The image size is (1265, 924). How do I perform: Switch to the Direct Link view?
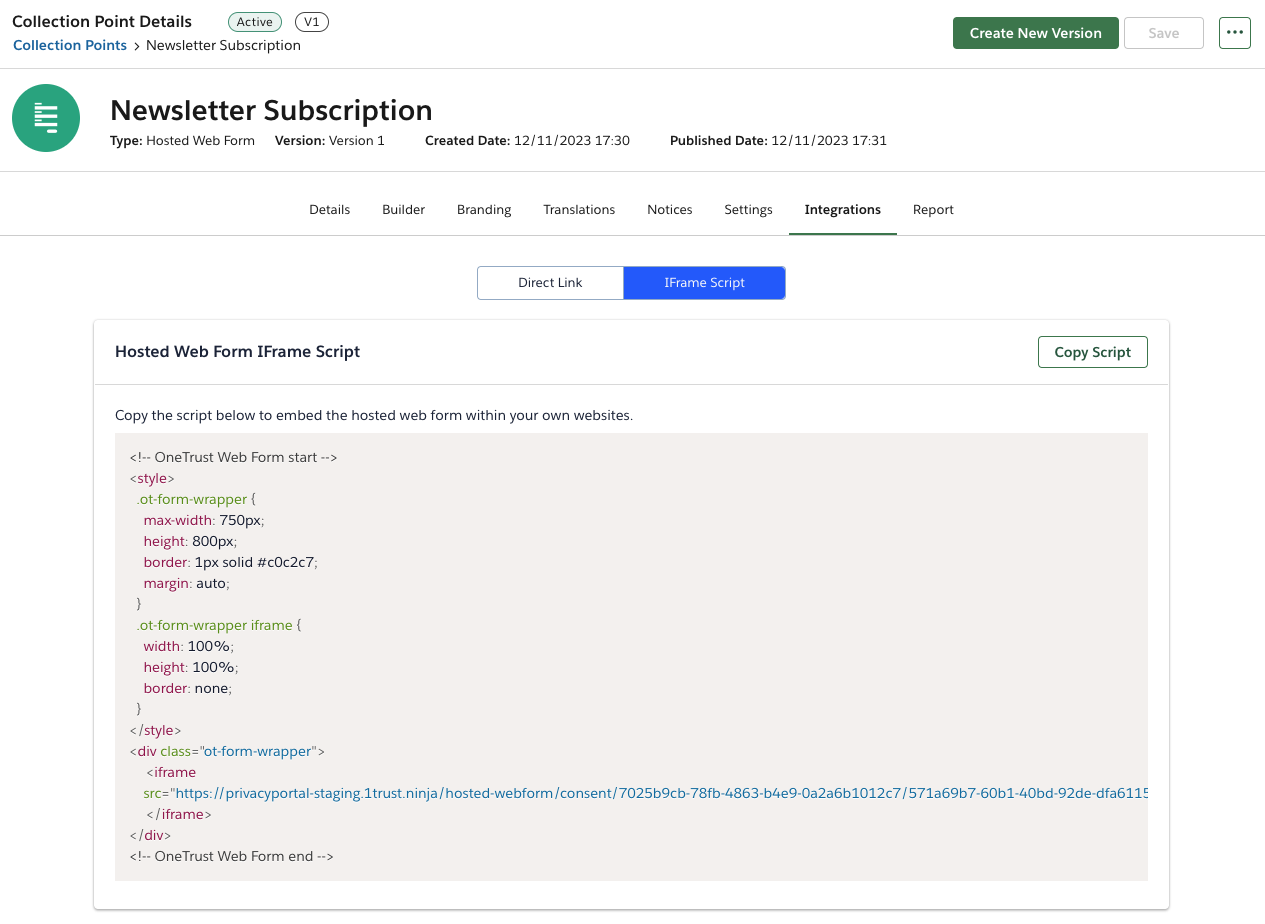point(550,282)
